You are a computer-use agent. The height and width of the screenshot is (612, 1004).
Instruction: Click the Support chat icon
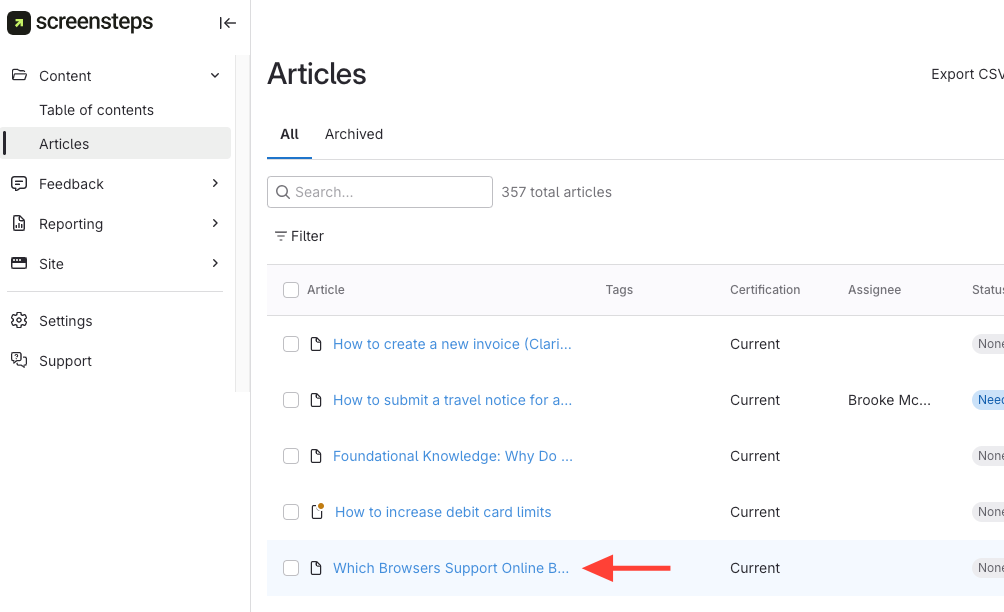19,361
